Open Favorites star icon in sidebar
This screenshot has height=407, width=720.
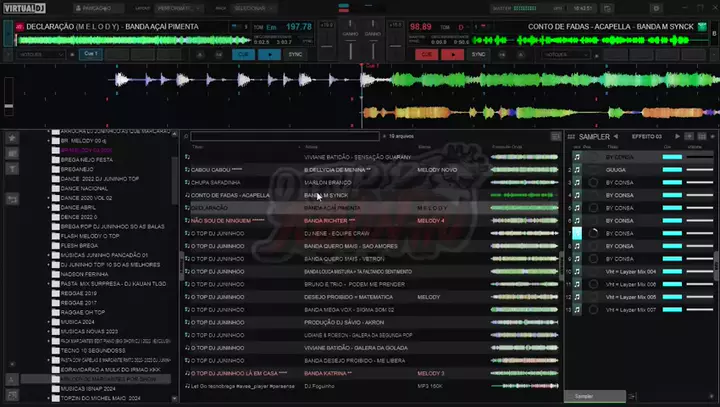click(12, 137)
